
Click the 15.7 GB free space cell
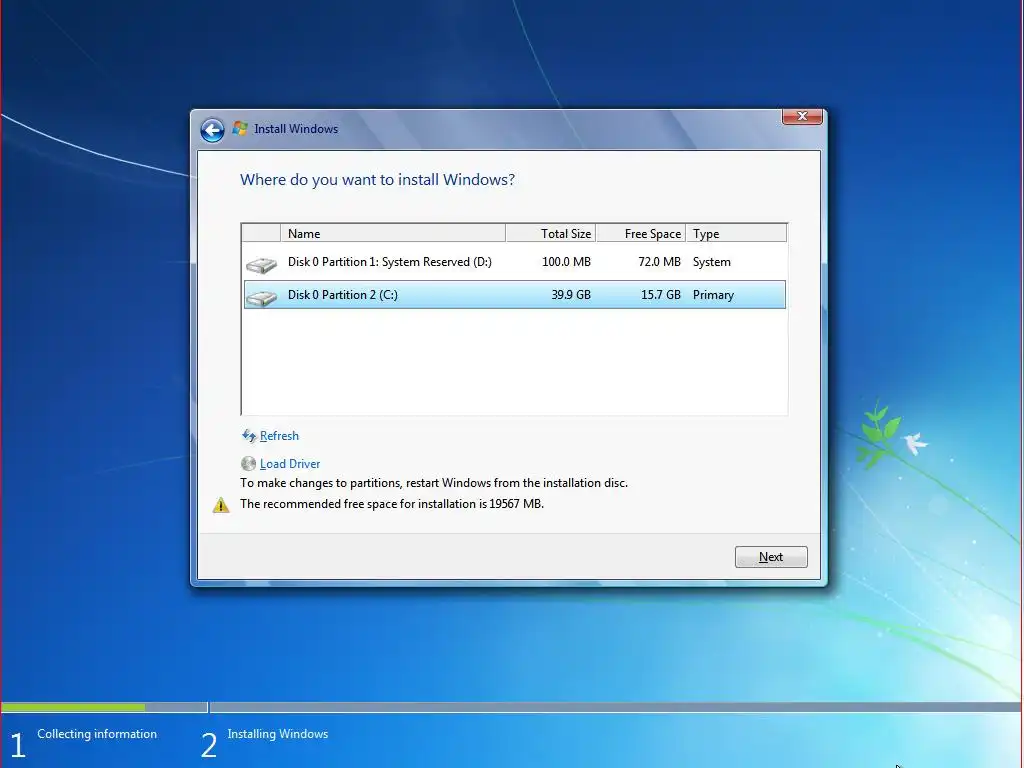point(660,295)
